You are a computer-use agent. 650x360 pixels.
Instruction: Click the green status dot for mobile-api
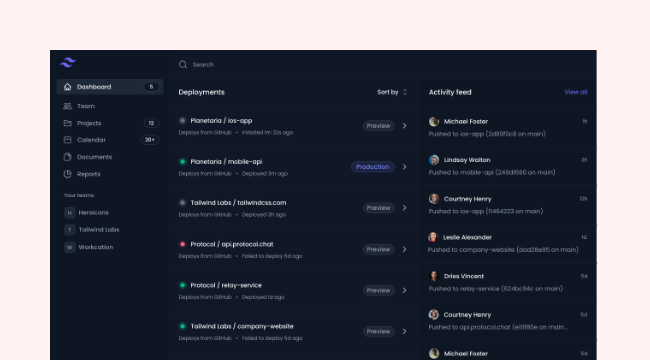click(x=182, y=162)
